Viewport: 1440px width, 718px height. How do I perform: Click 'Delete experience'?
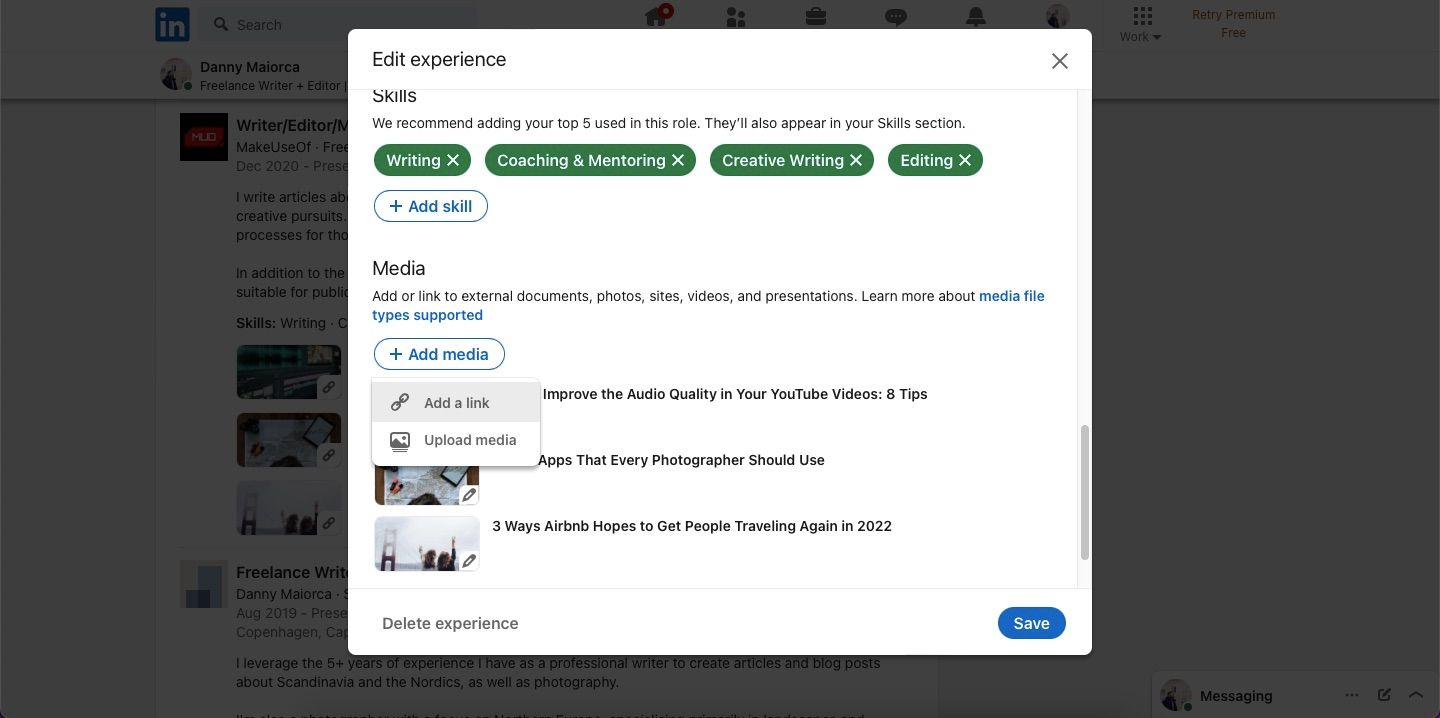450,623
